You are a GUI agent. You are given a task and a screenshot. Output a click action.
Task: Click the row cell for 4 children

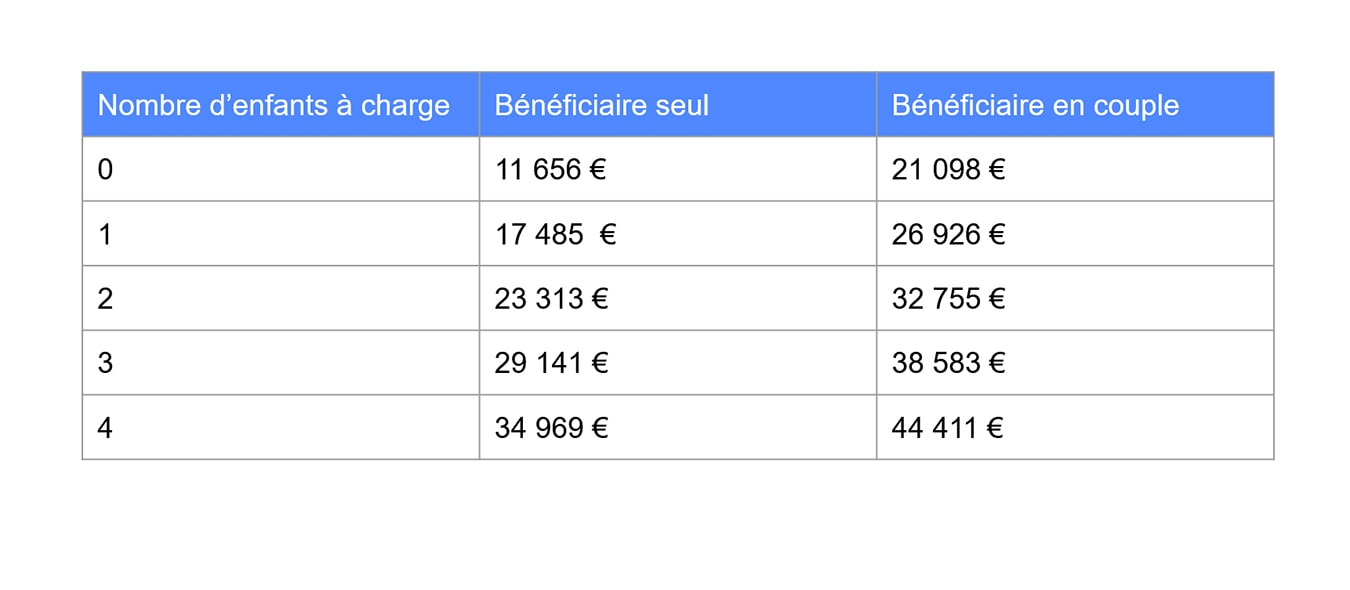point(105,428)
